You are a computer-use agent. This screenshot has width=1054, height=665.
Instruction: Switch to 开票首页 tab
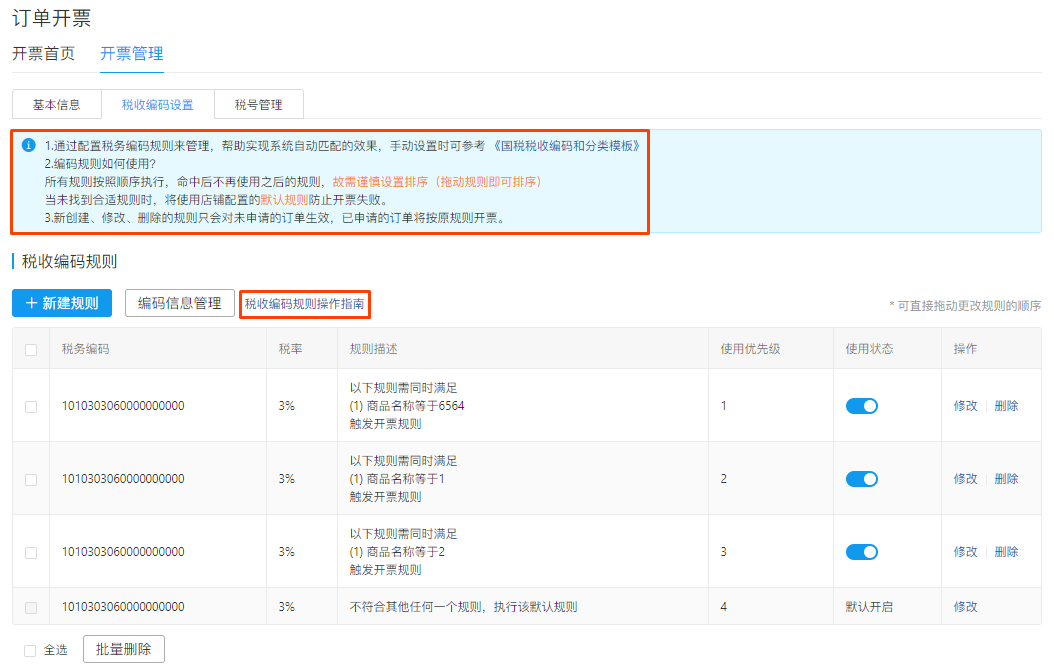pos(43,54)
